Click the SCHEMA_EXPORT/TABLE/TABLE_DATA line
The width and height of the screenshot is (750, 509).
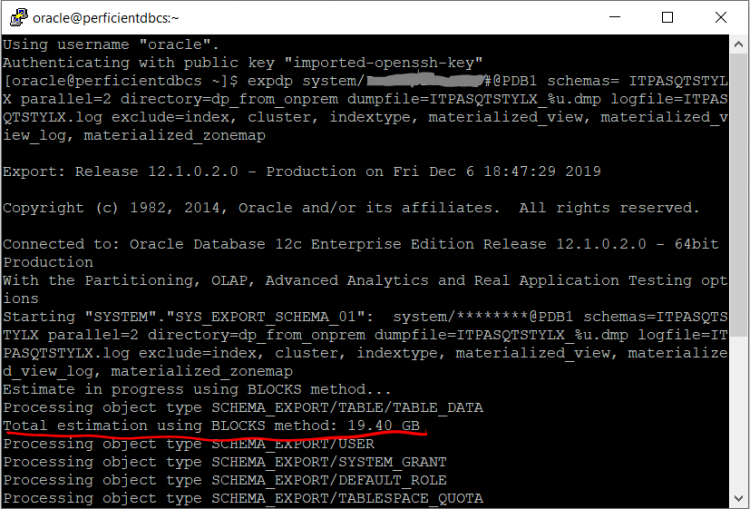click(243, 407)
